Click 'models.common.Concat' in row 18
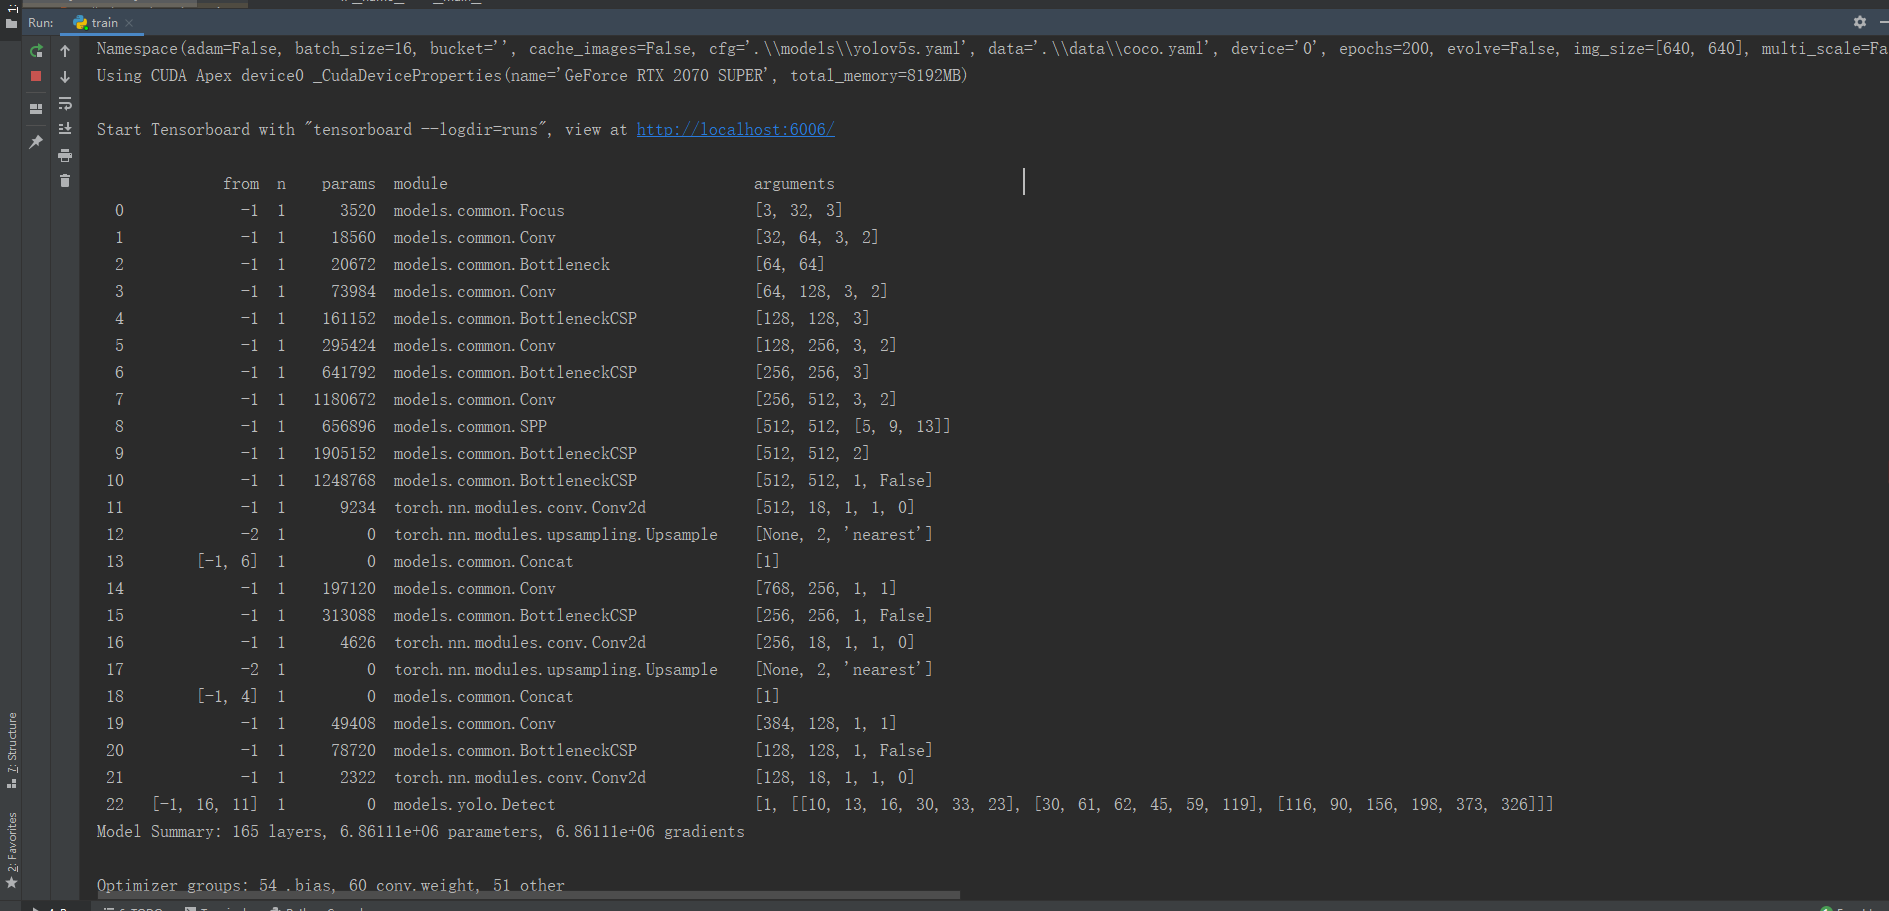The height and width of the screenshot is (911, 1889). click(x=483, y=697)
